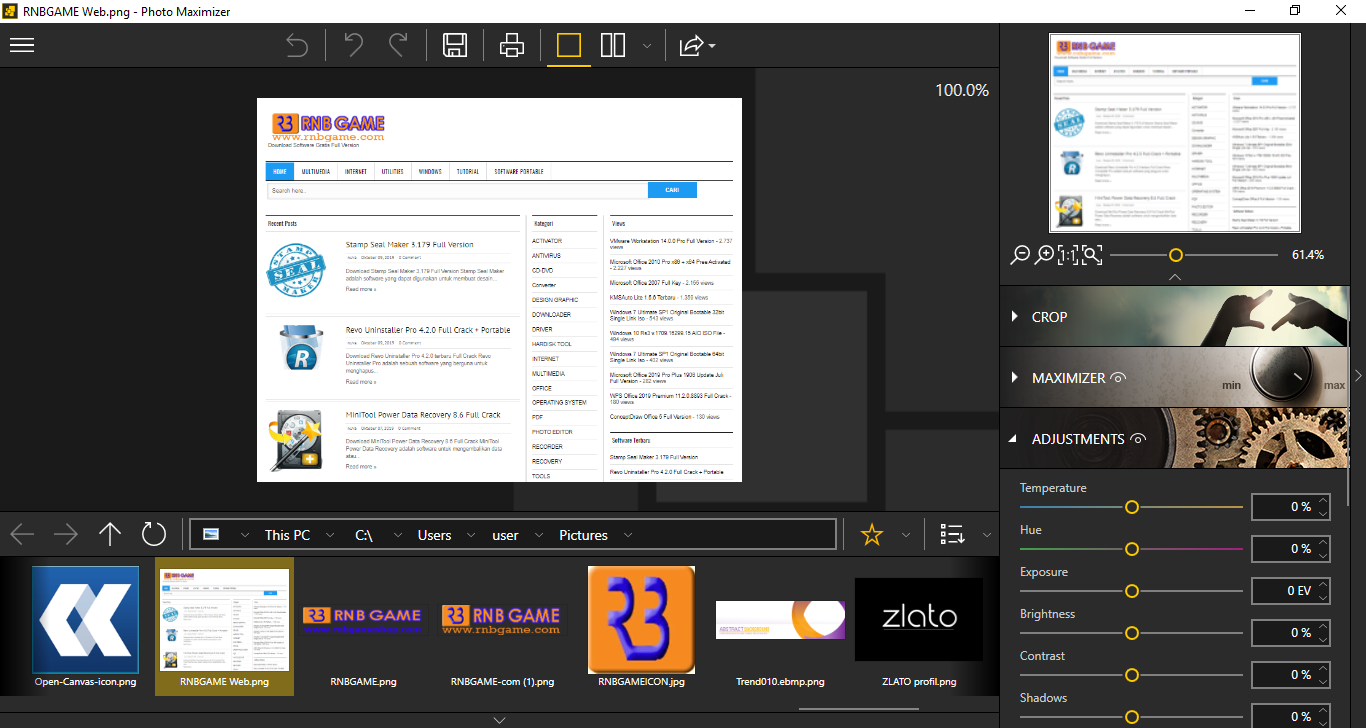1366x728 pixels.
Task: Open dropdown arrow after Users
Action: [x=470, y=535]
